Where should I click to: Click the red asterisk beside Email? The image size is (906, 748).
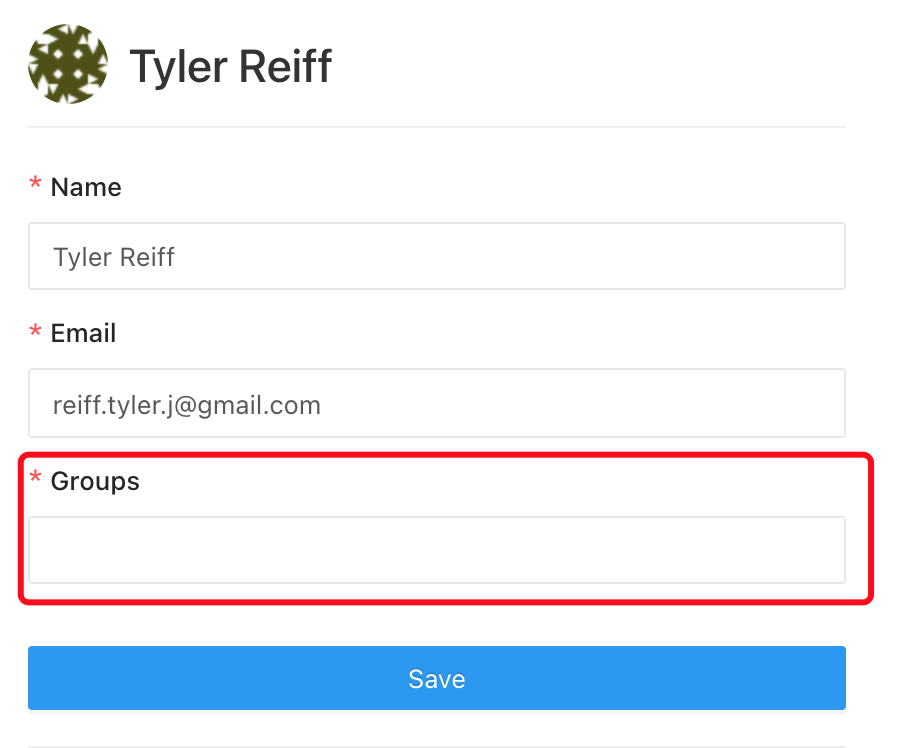tap(35, 331)
